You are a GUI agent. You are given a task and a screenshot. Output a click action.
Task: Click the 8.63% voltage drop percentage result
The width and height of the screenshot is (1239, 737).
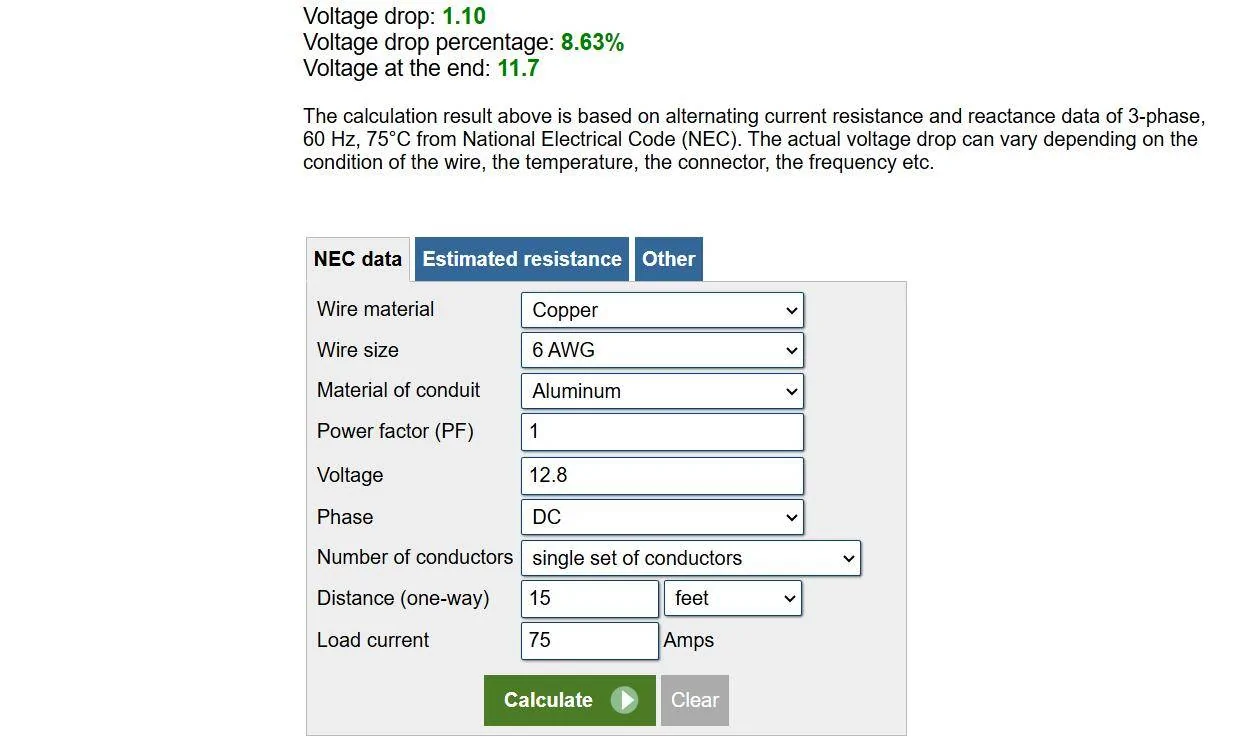pos(592,42)
